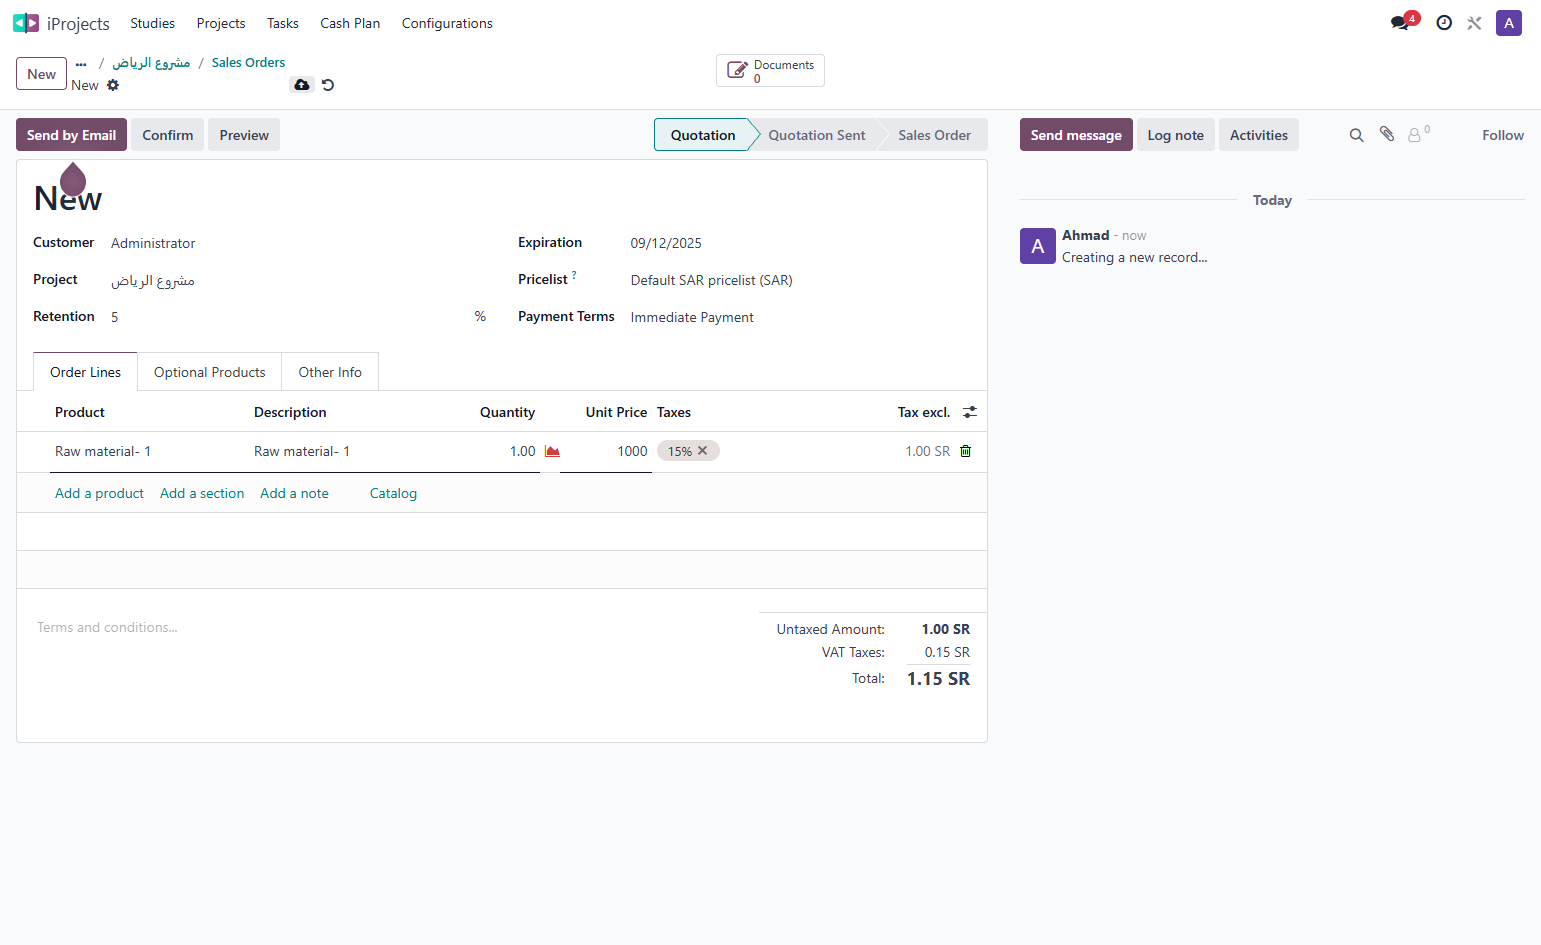
Task: Open the Cash Plan menu
Action: tap(350, 23)
